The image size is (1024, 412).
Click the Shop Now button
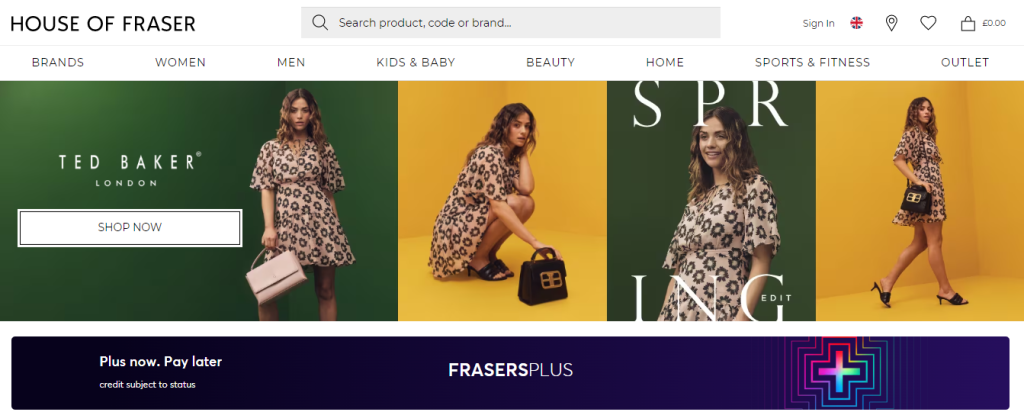point(130,228)
